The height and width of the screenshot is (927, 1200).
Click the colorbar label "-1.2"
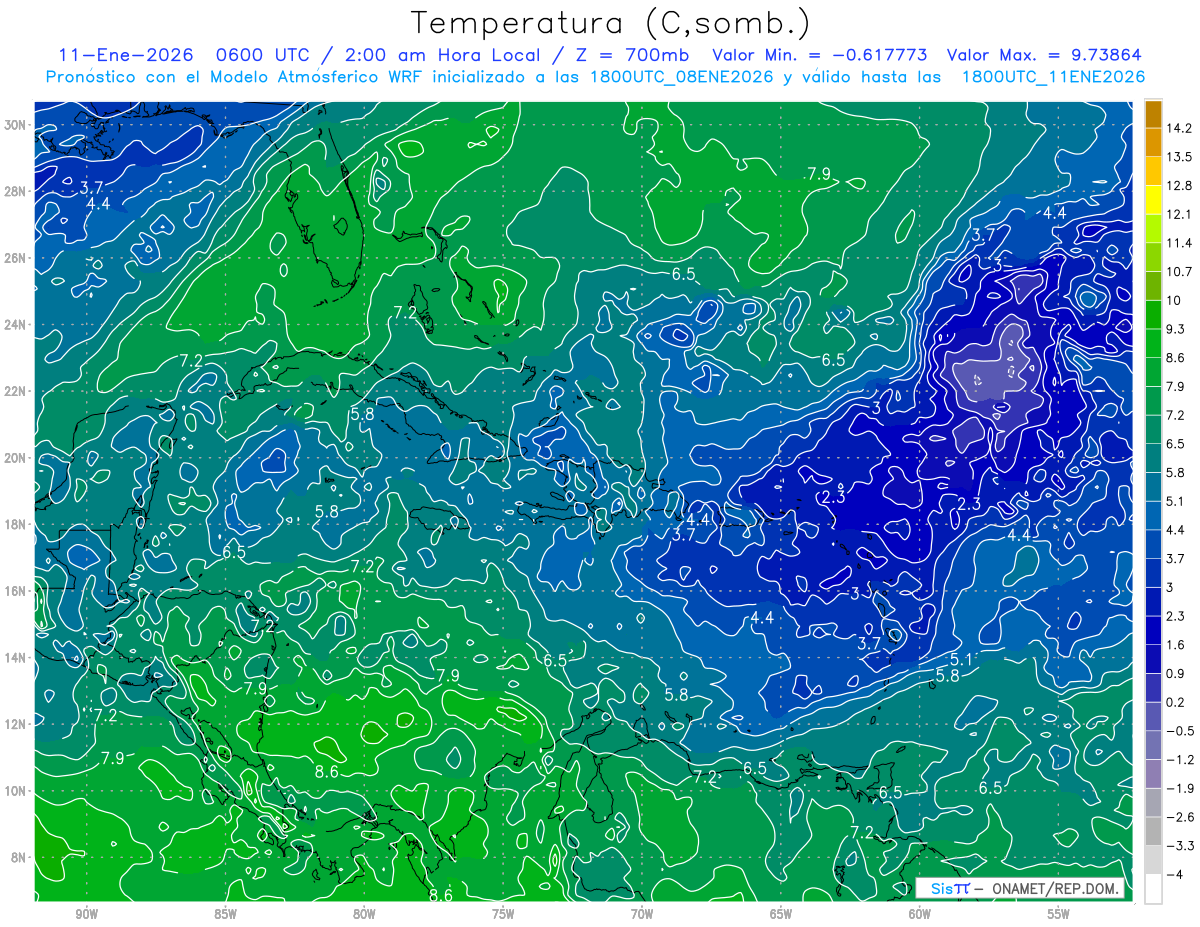(x=1179, y=760)
